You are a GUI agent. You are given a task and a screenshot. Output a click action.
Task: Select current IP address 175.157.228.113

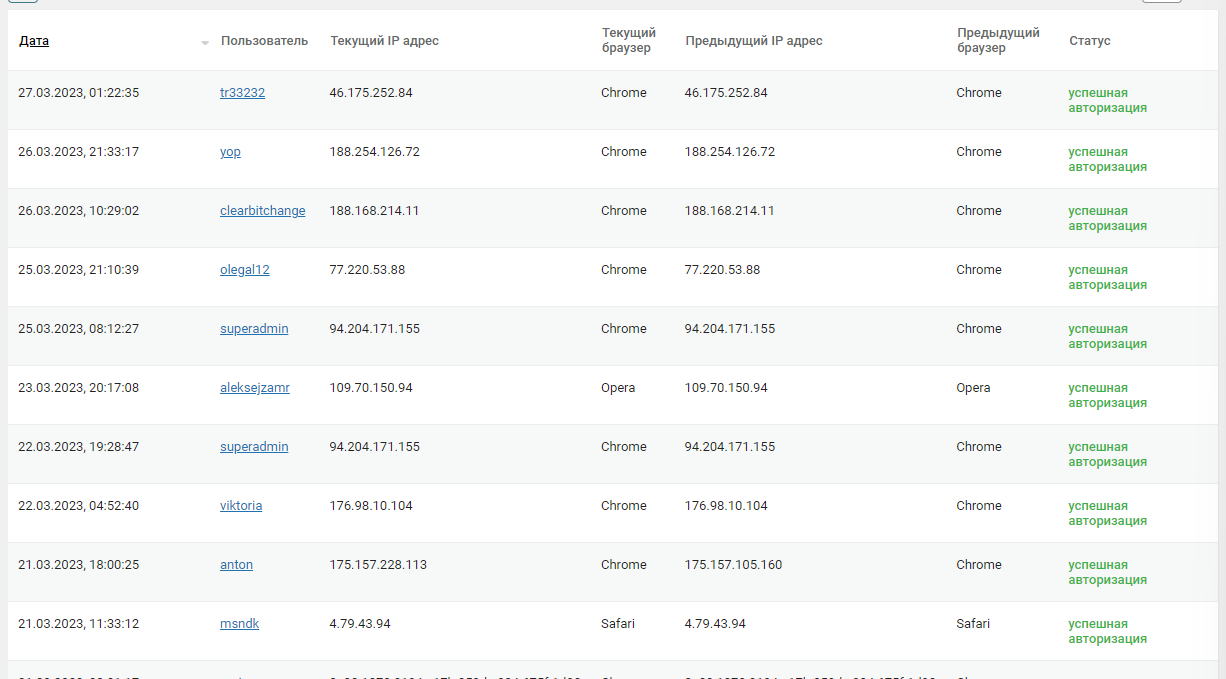pyautogui.click(x=378, y=565)
